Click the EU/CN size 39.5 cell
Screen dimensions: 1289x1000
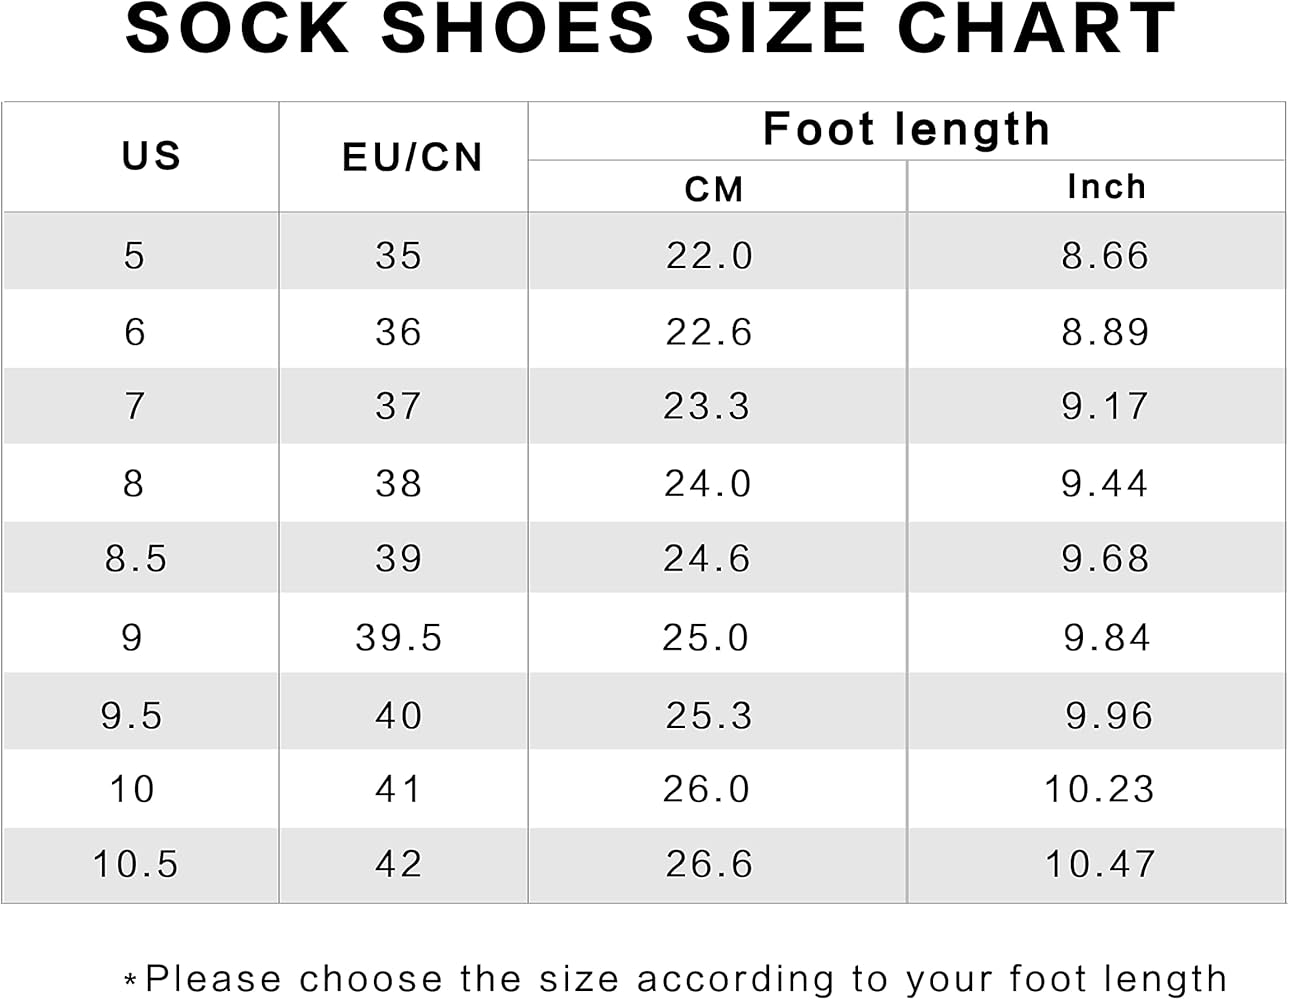tap(398, 637)
